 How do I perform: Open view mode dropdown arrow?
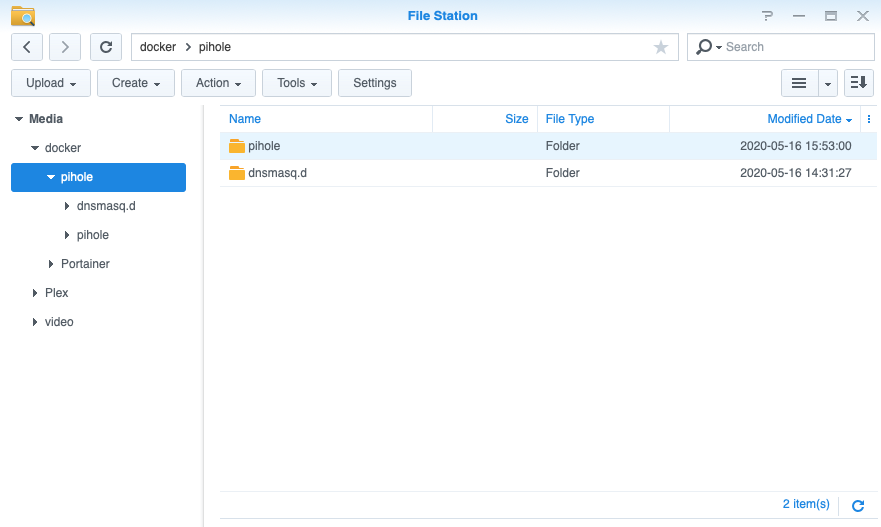coord(828,83)
